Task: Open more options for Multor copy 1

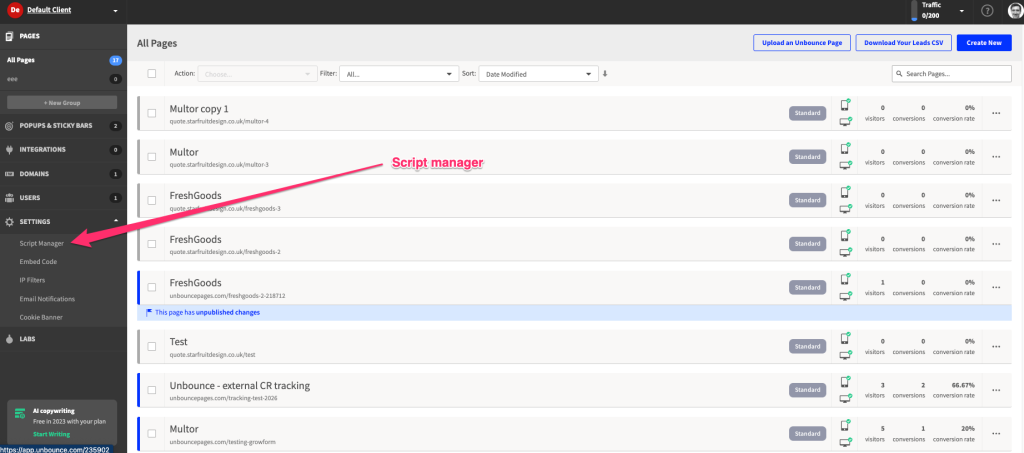Action: point(996,113)
